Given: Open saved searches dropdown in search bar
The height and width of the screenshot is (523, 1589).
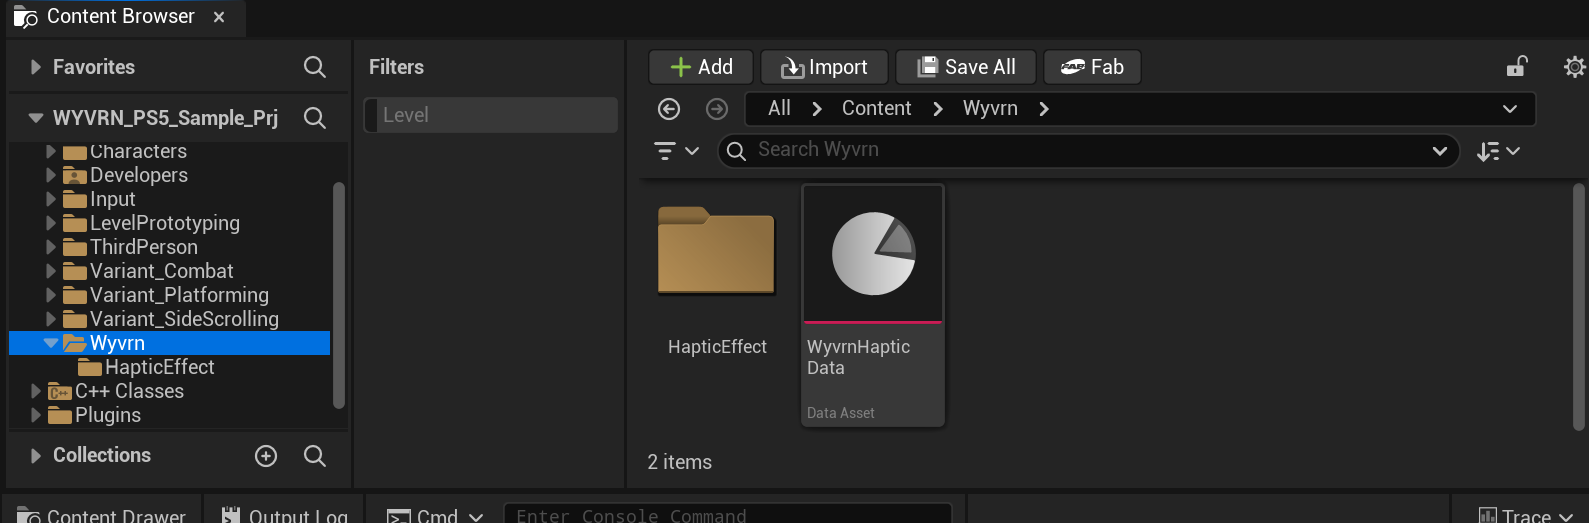Looking at the screenshot, I should pos(1440,151).
